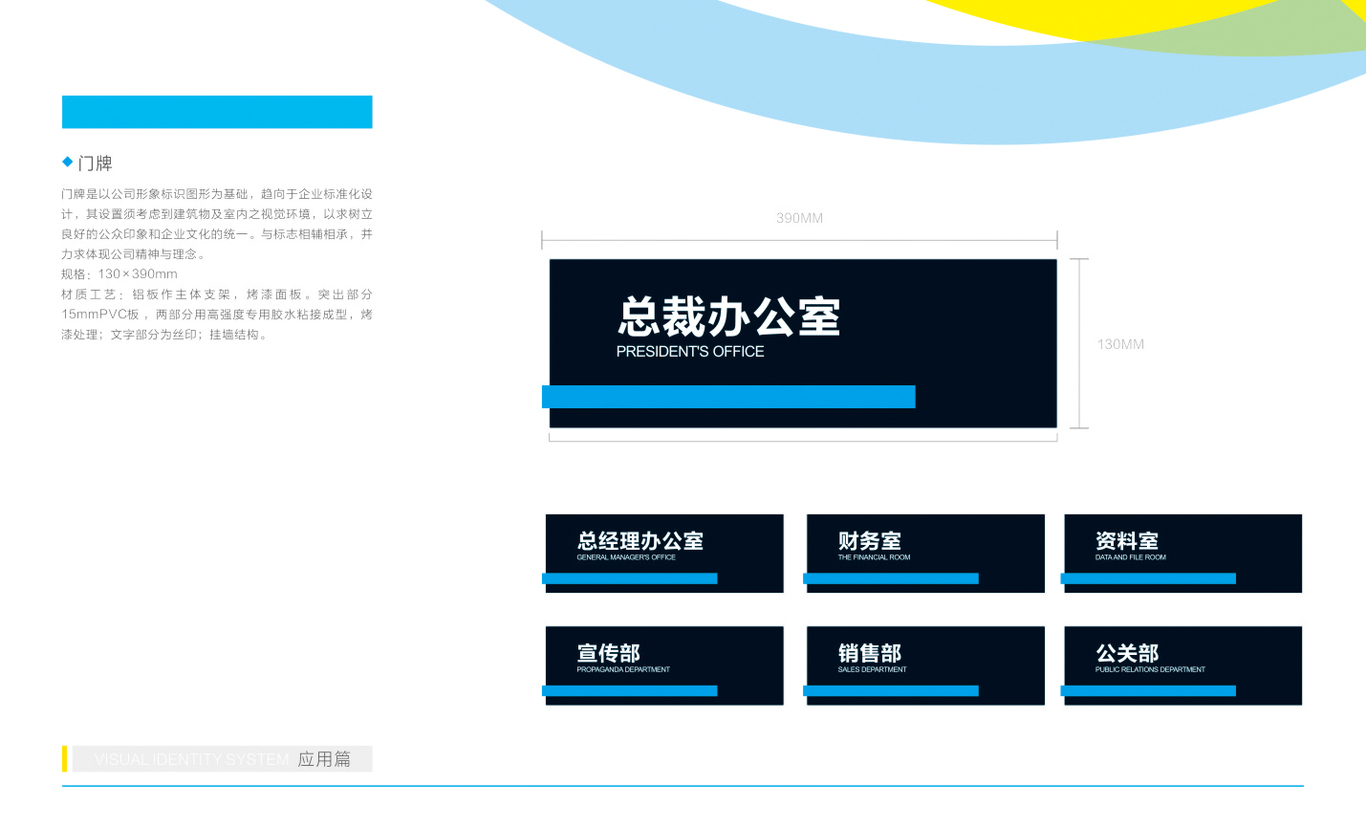The image size is (1366, 828).
Task: Click the blue stripe on the President's Office sign
Action: [x=728, y=396]
